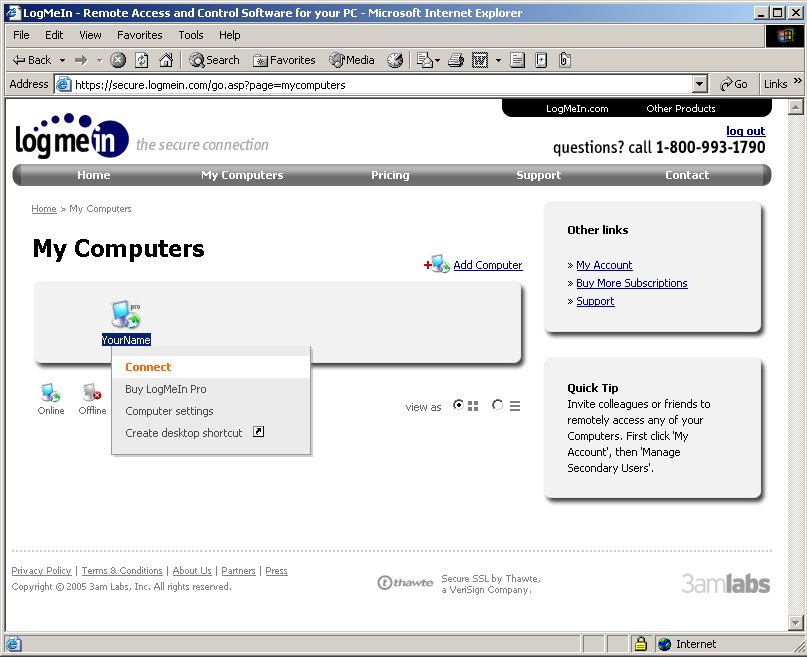
Task: Open the Edit dropdown arrow beside Word icon
Action: pos(498,60)
